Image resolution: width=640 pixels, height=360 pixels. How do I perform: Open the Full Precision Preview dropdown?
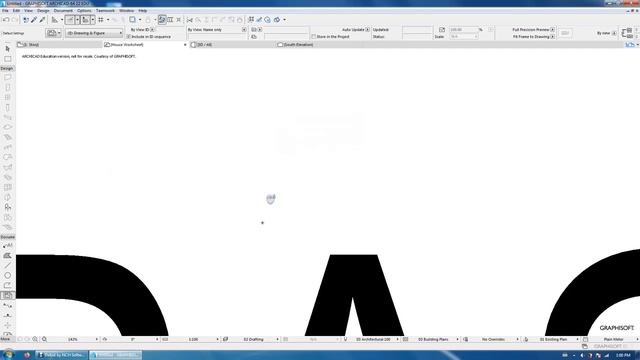552,30
